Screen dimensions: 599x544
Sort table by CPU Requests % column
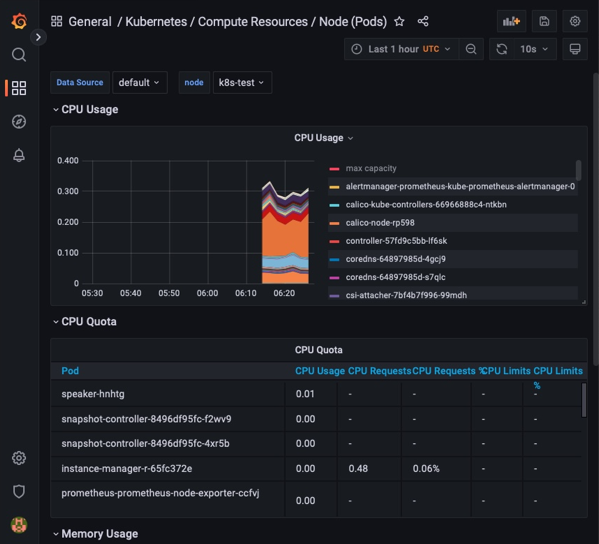447,371
